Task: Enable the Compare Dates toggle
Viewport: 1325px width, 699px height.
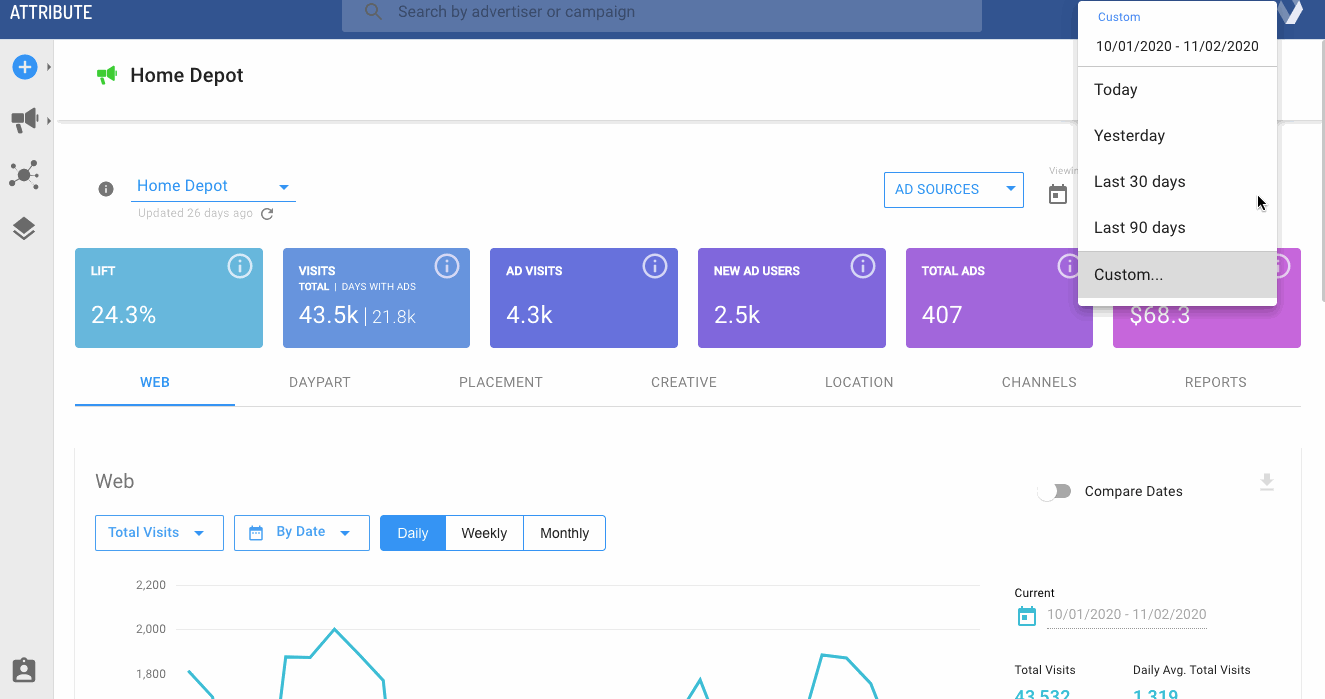Action: [1055, 491]
